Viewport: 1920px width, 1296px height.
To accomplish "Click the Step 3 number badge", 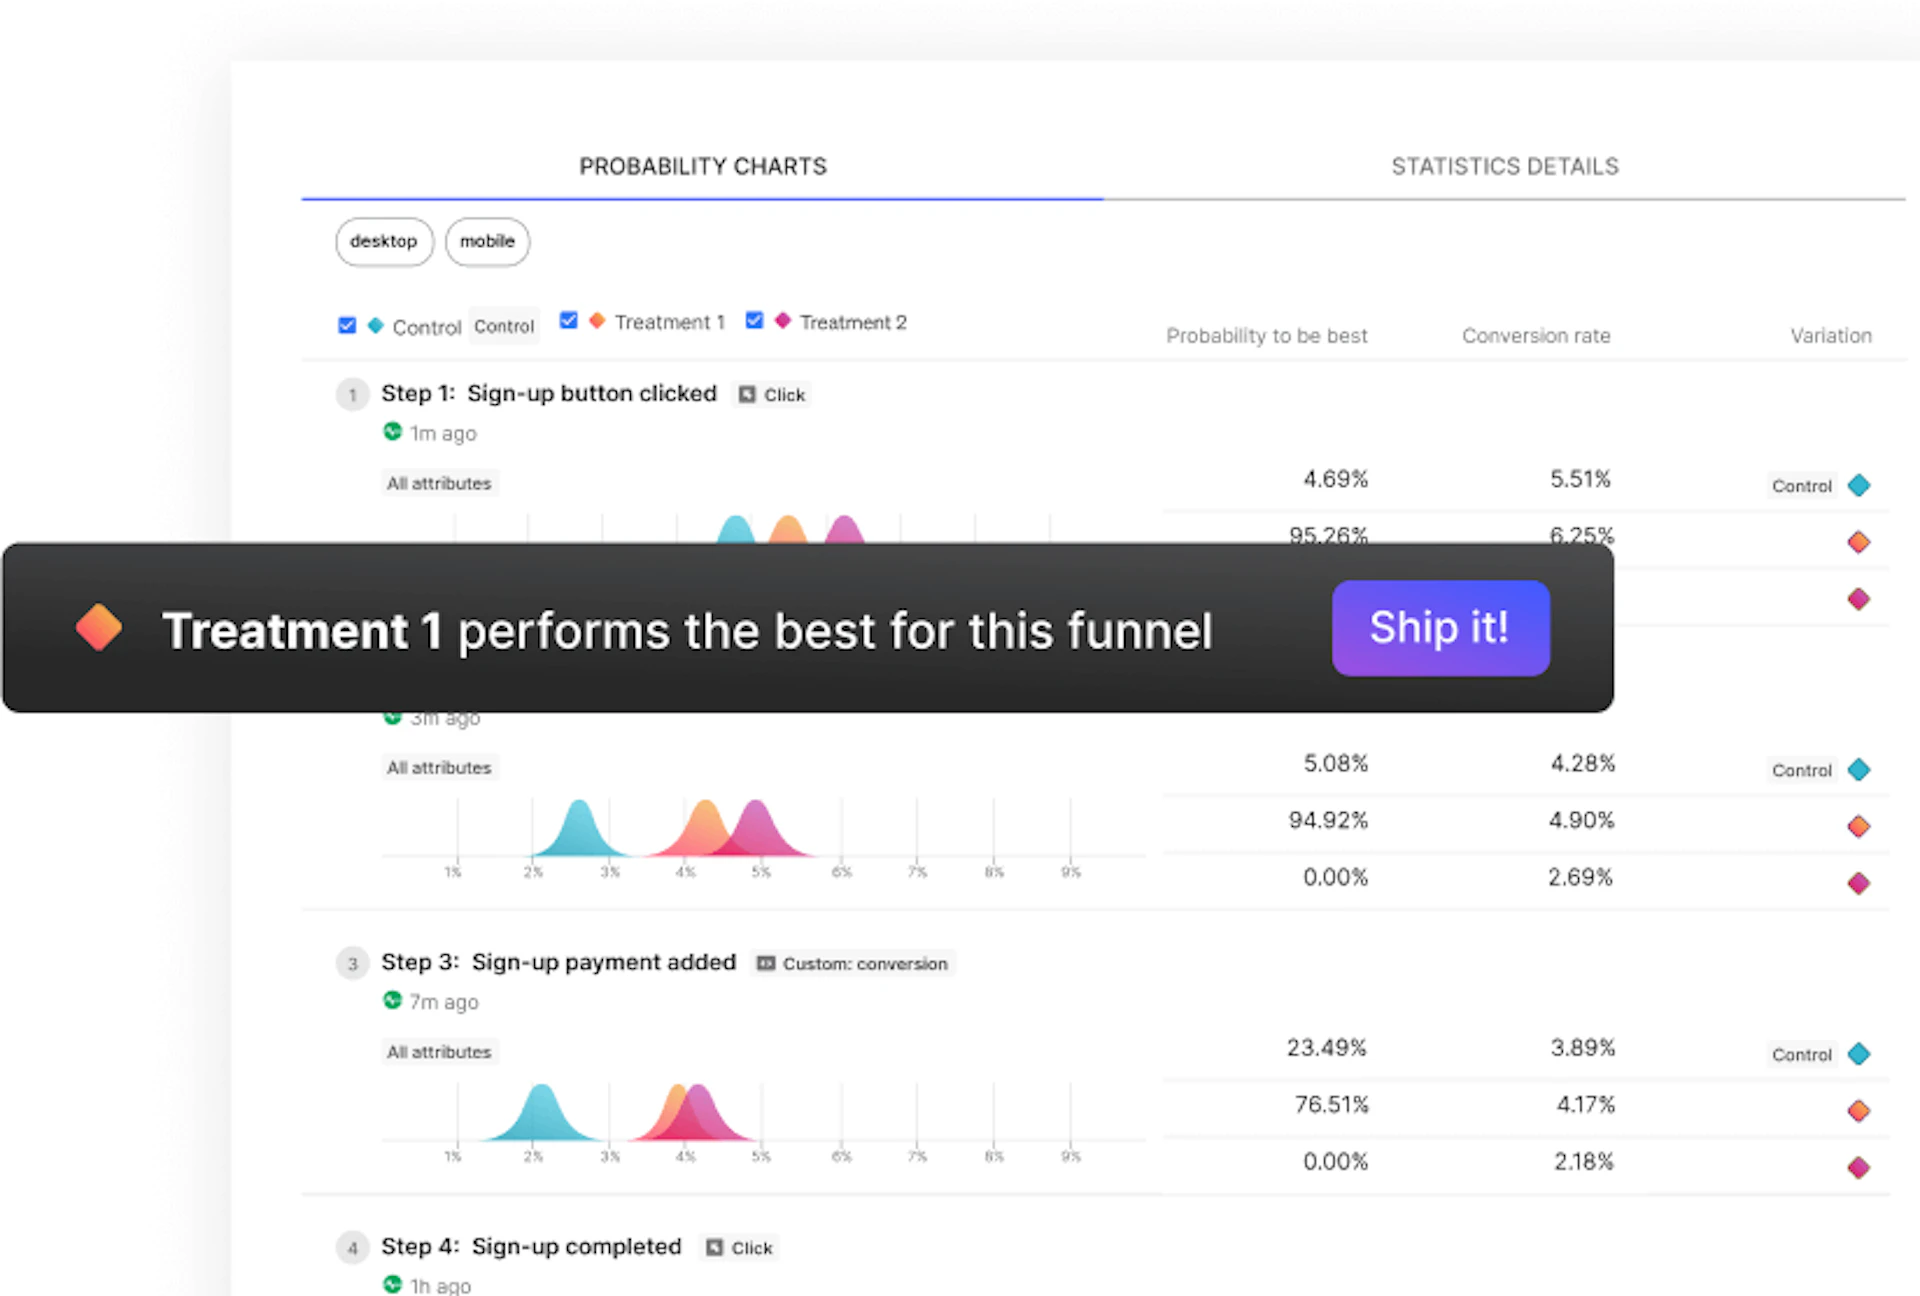I will (x=352, y=963).
